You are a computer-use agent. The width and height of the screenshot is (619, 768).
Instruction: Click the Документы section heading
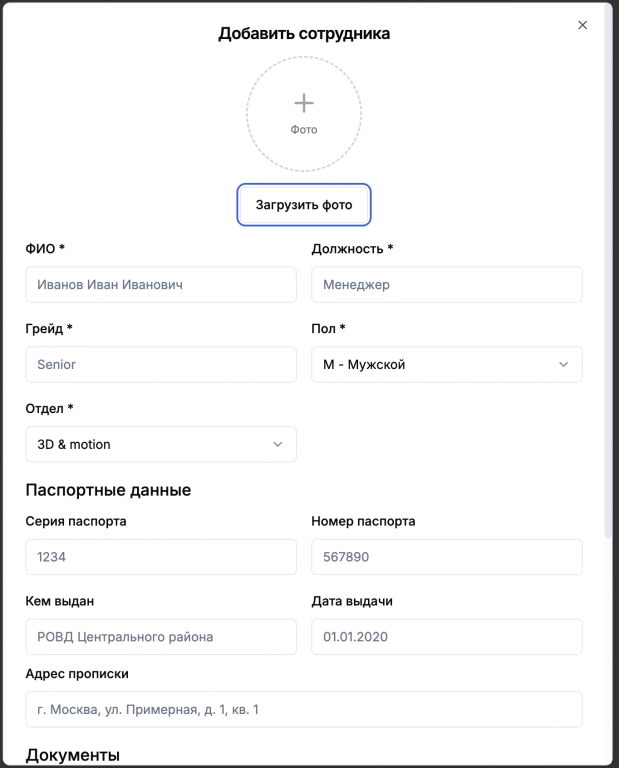73,755
